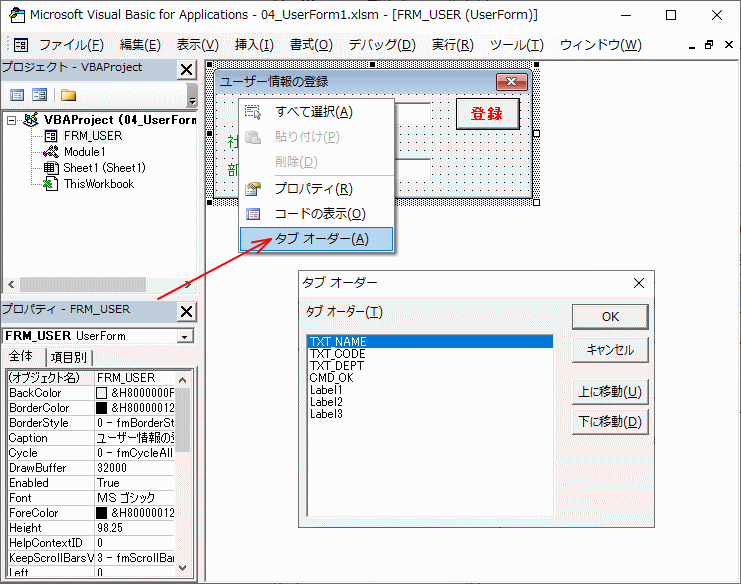Click the Sheet1 worksheet icon in tree
The width and height of the screenshot is (741, 584).
pos(51,168)
